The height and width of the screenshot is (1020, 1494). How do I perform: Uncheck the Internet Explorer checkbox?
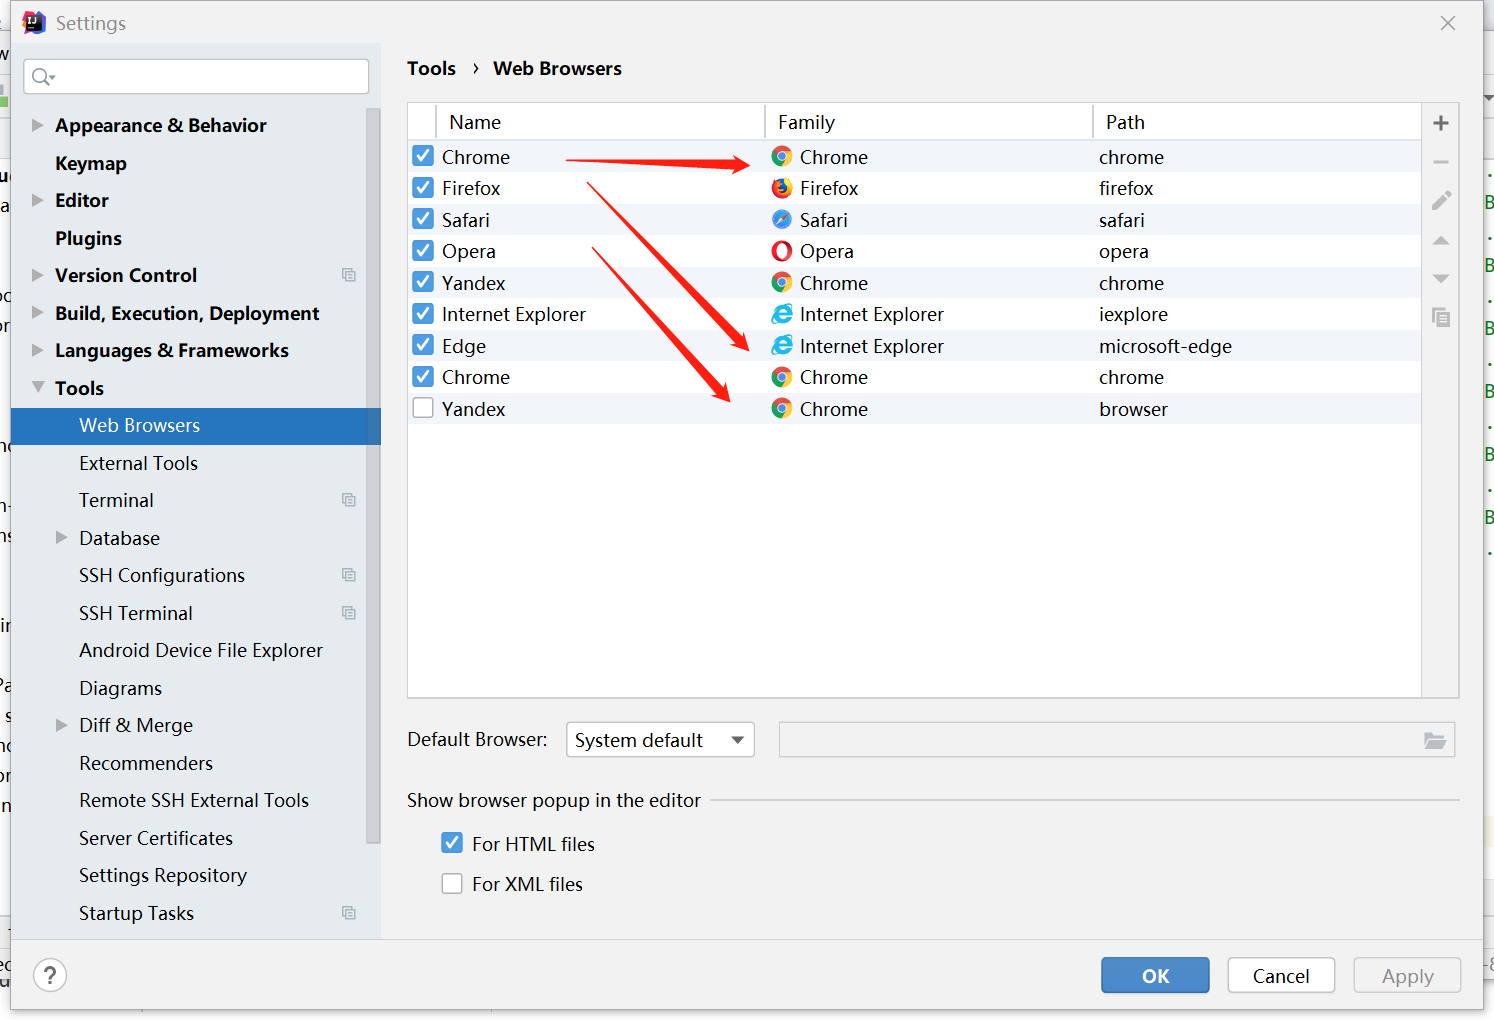(423, 314)
